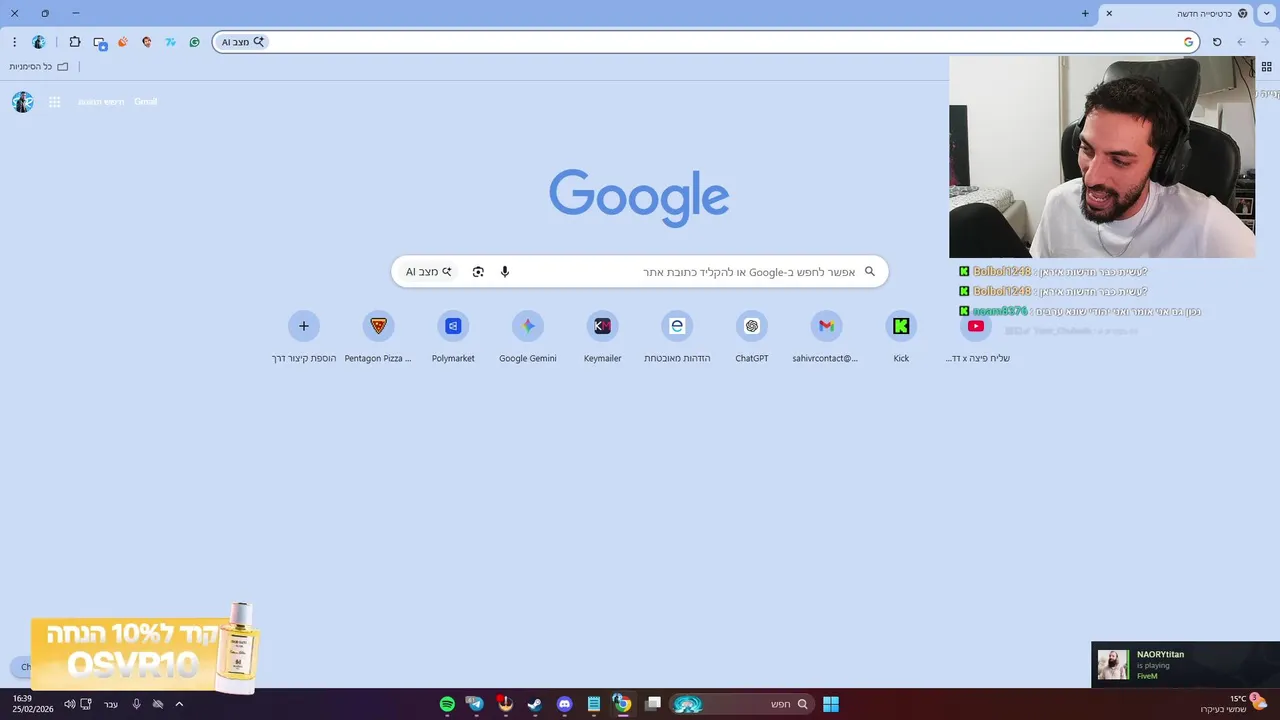Open Steam from the taskbar

535,704
